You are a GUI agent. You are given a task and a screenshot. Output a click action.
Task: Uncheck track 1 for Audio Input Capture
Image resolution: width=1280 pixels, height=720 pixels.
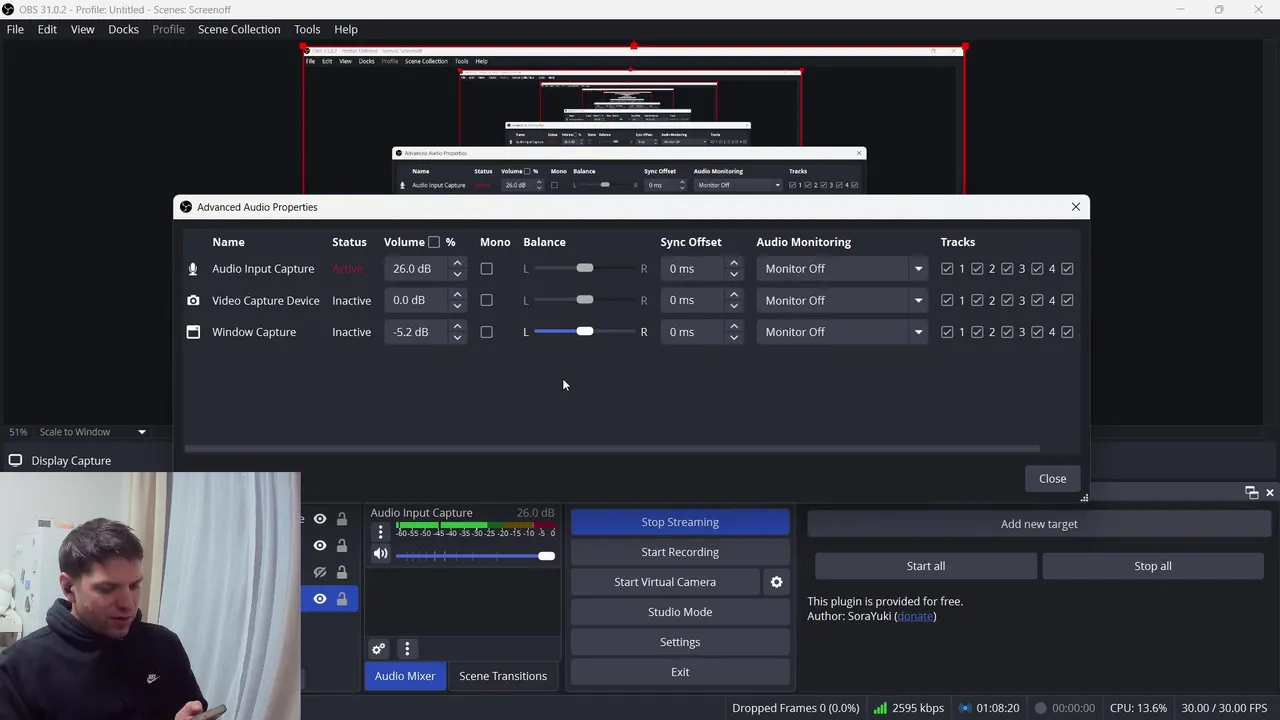(x=947, y=269)
